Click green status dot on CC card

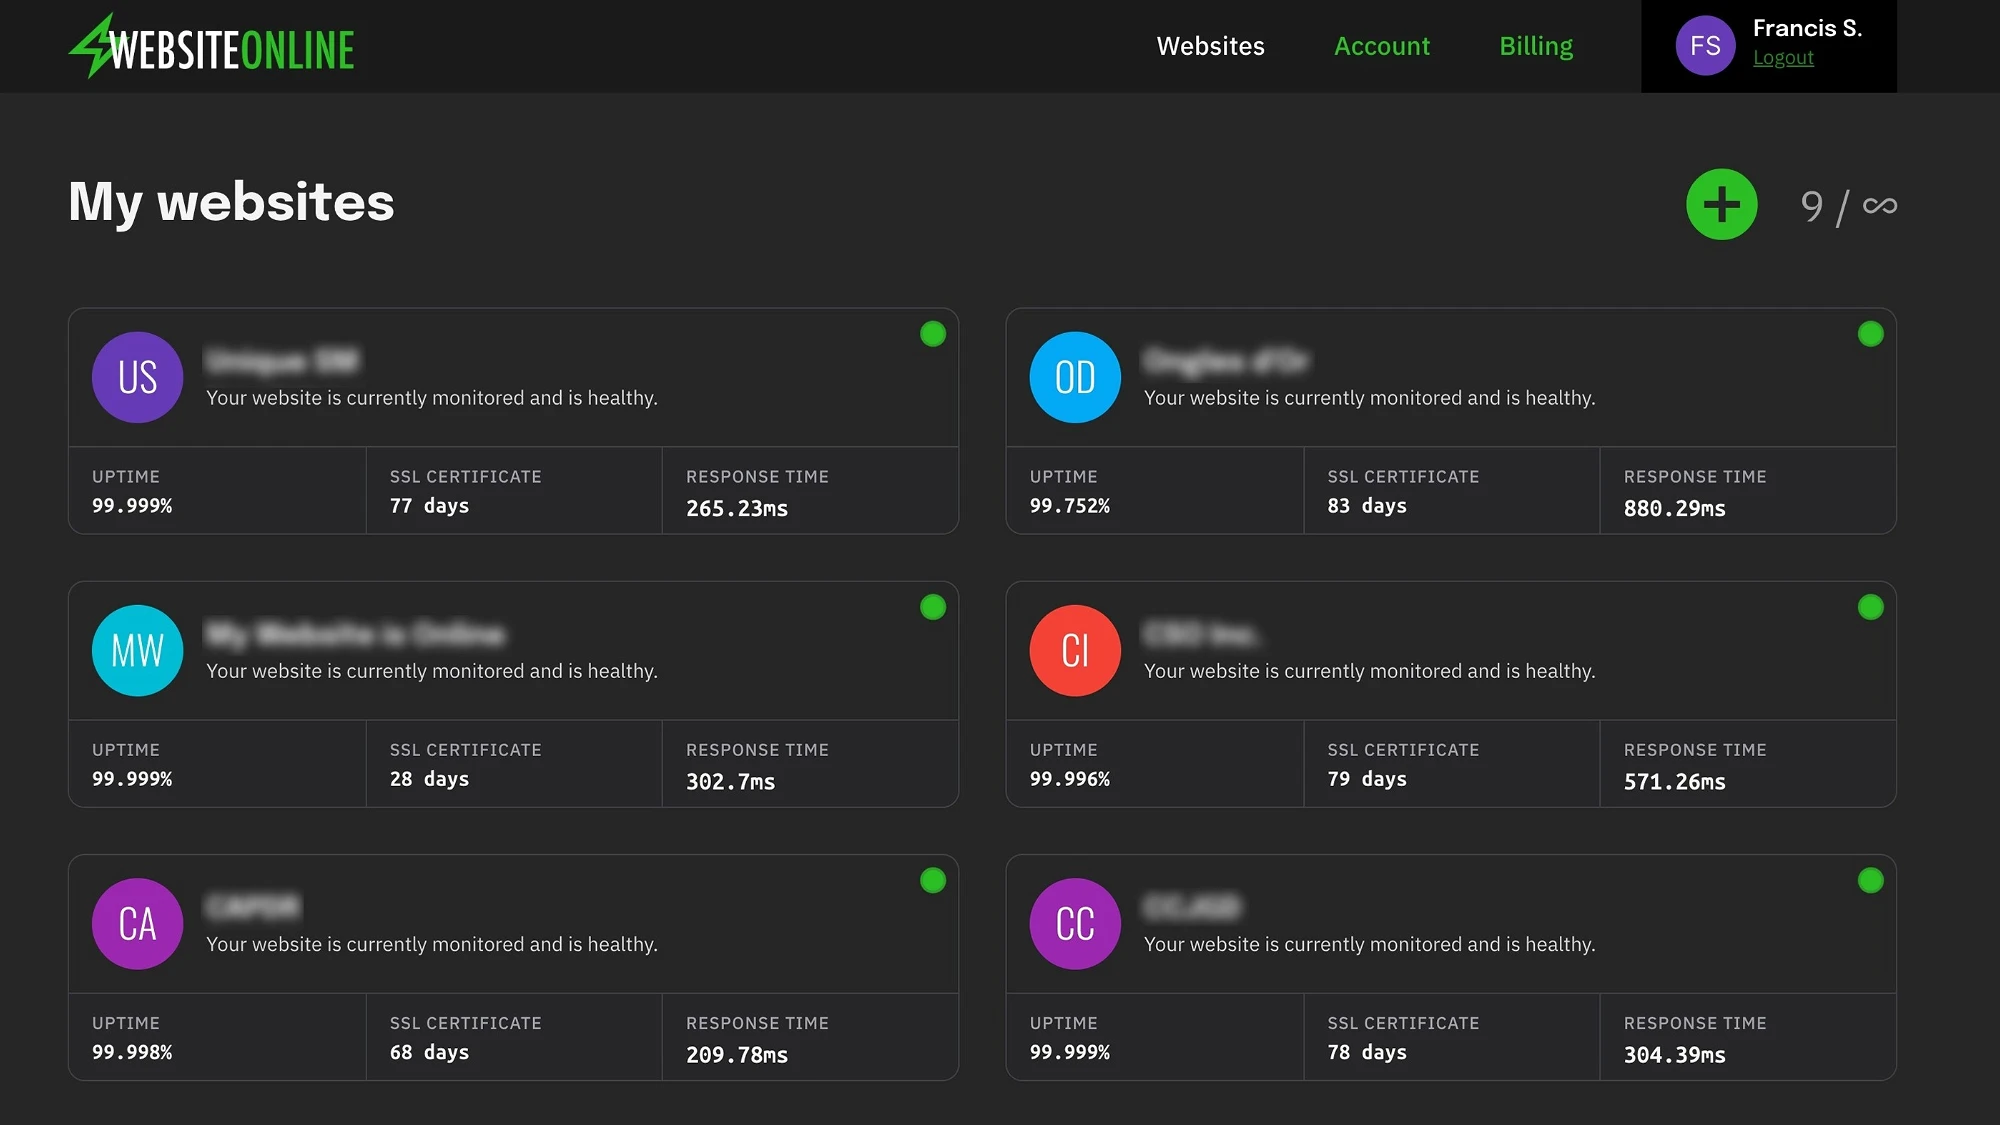[1870, 880]
